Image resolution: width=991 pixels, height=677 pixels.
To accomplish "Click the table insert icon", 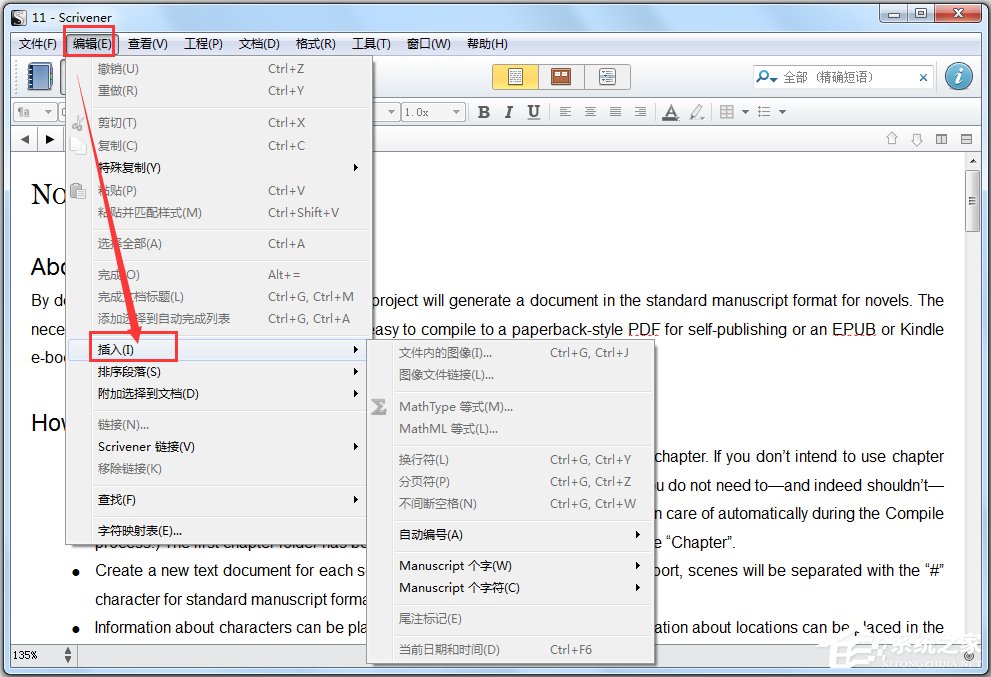I will click(727, 112).
